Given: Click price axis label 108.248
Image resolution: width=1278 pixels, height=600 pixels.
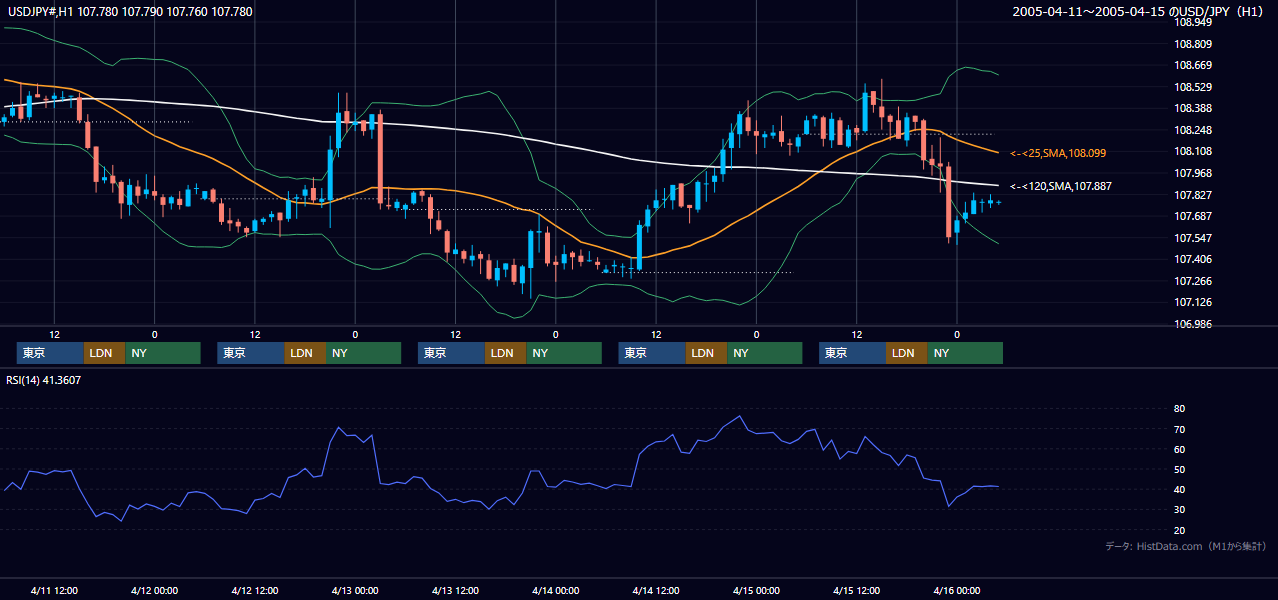Looking at the screenshot, I should [x=1194, y=130].
